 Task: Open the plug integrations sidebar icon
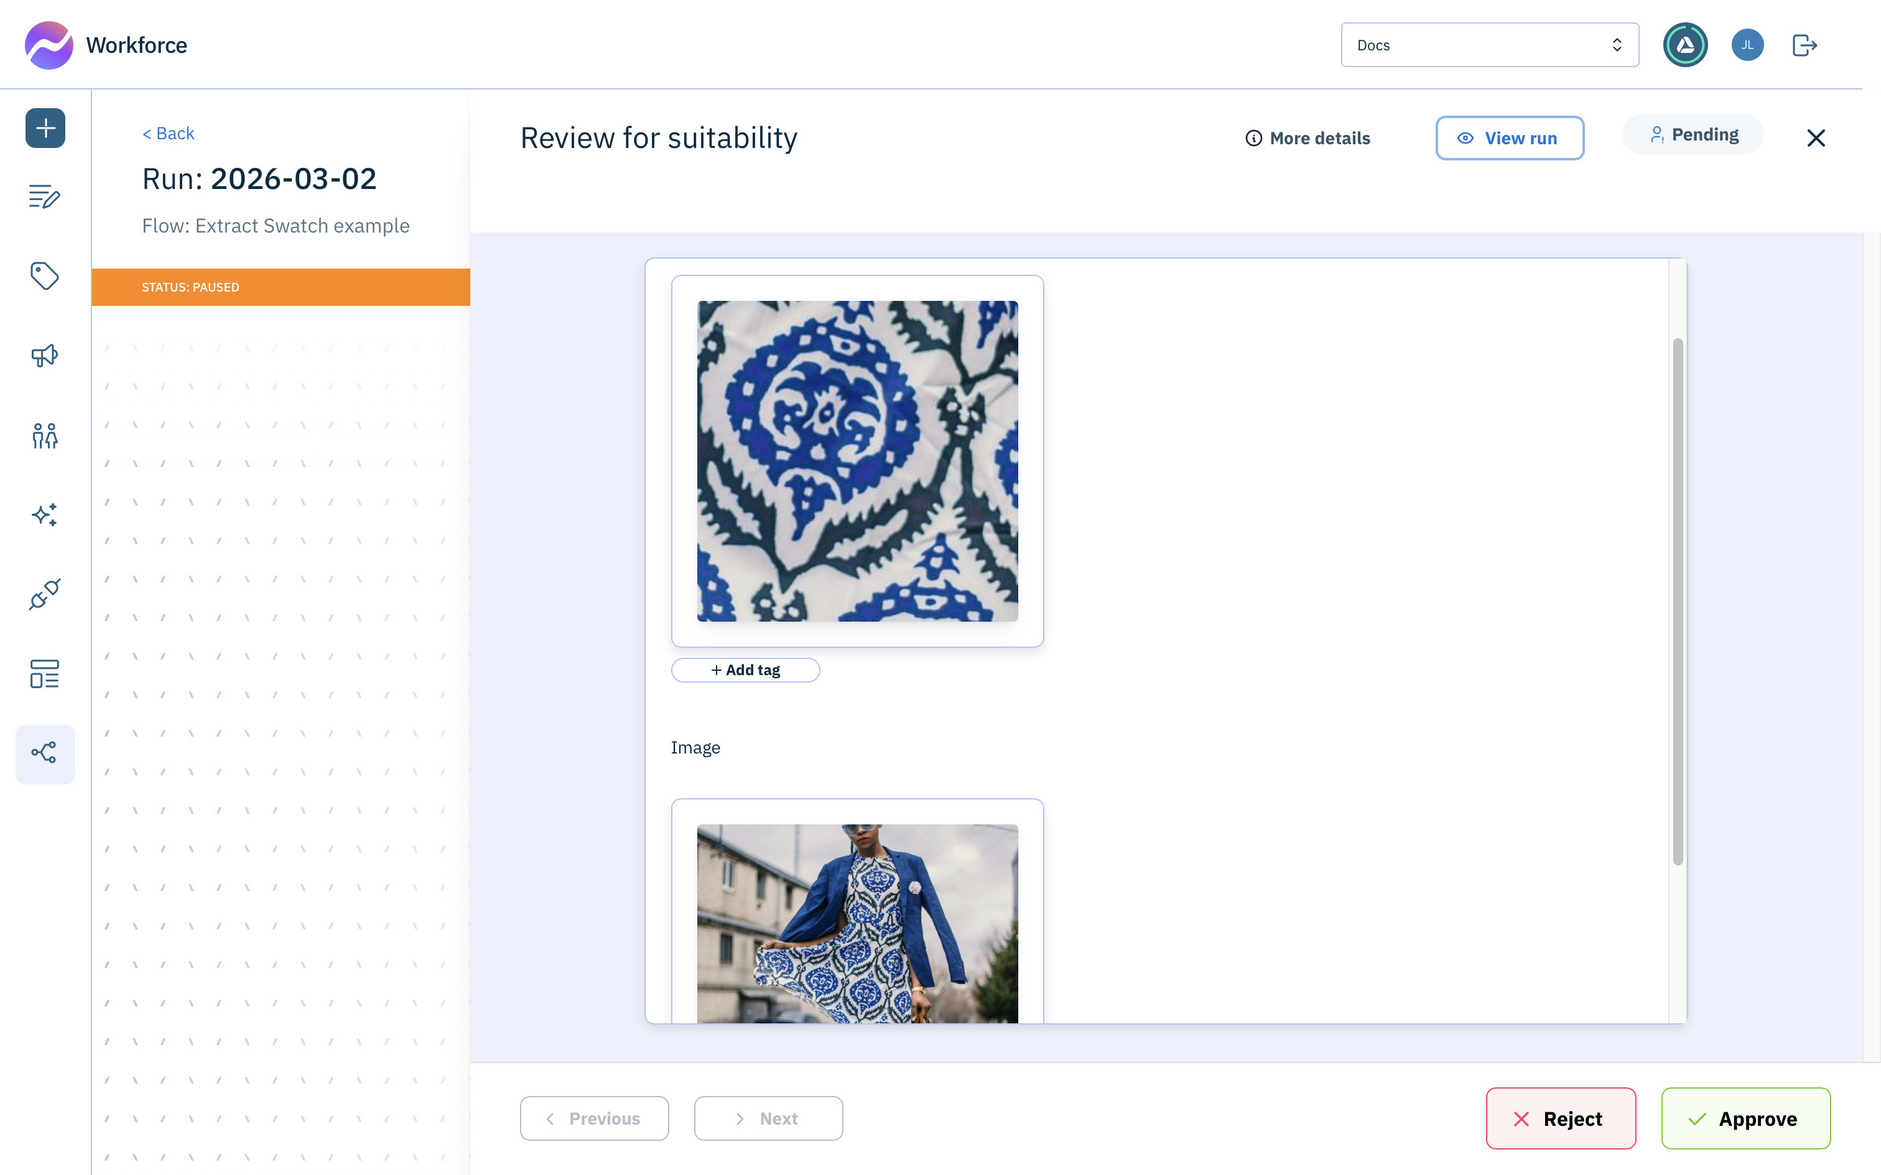pos(45,595)
